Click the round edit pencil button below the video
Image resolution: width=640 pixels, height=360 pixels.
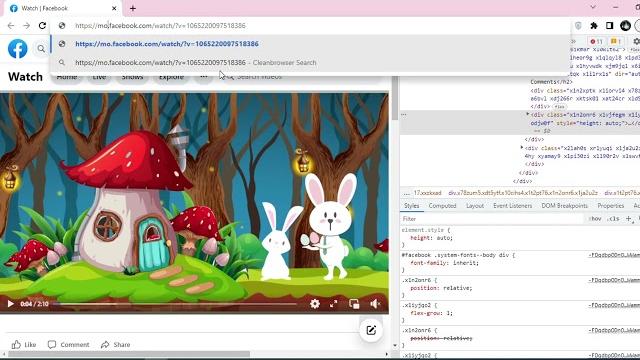[x=371, y=330]
